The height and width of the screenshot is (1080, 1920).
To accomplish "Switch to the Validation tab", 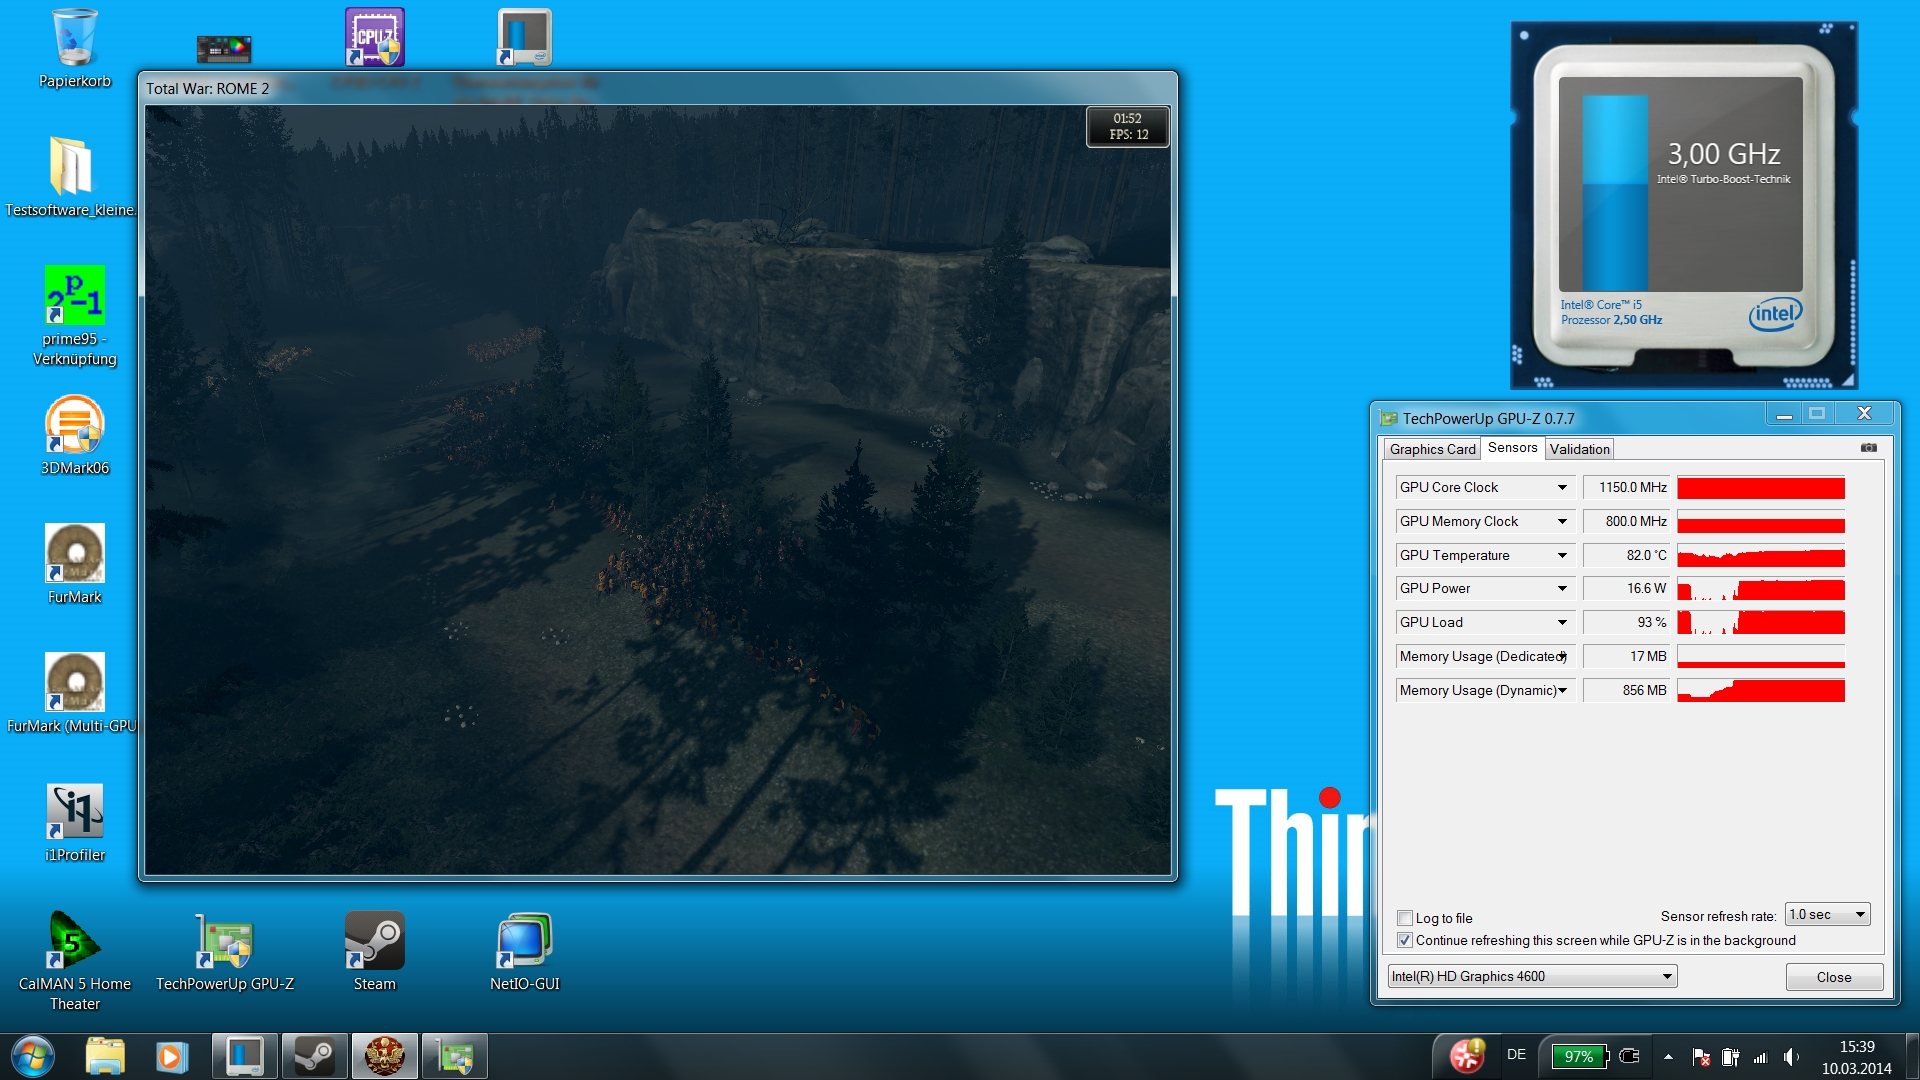I will pos(1579,449).
